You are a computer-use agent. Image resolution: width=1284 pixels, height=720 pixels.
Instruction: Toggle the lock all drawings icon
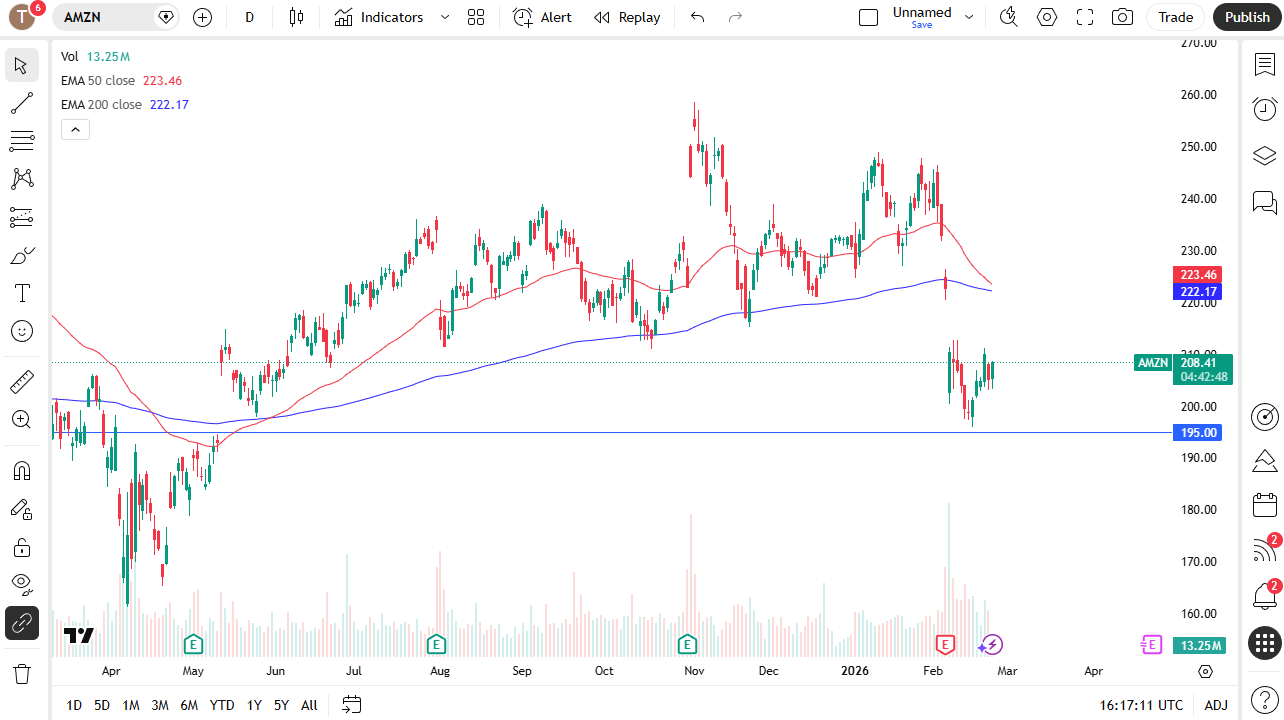[22, 547]
